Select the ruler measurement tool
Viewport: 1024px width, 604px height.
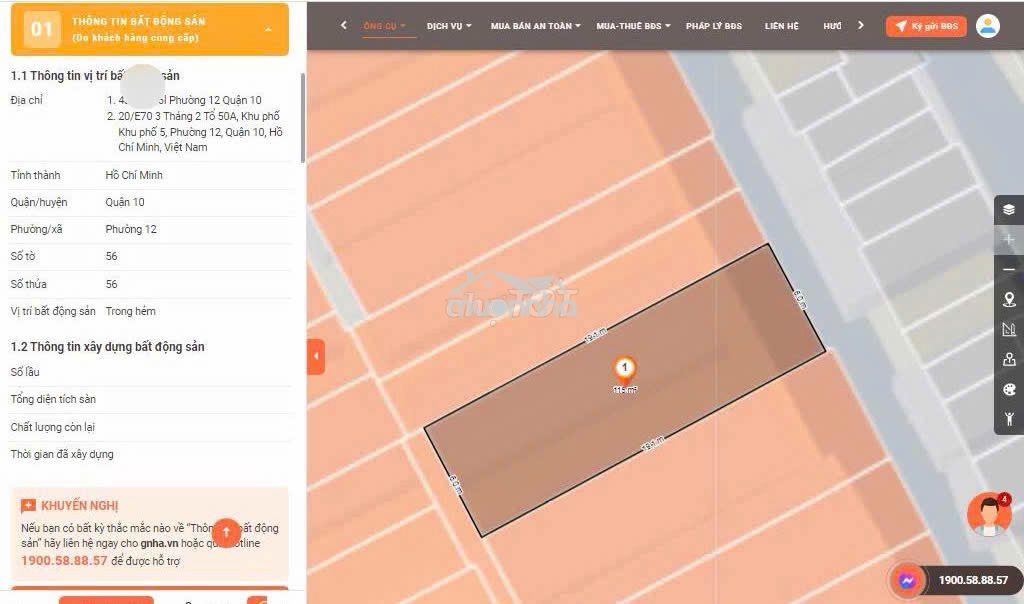pos(1009,329)
